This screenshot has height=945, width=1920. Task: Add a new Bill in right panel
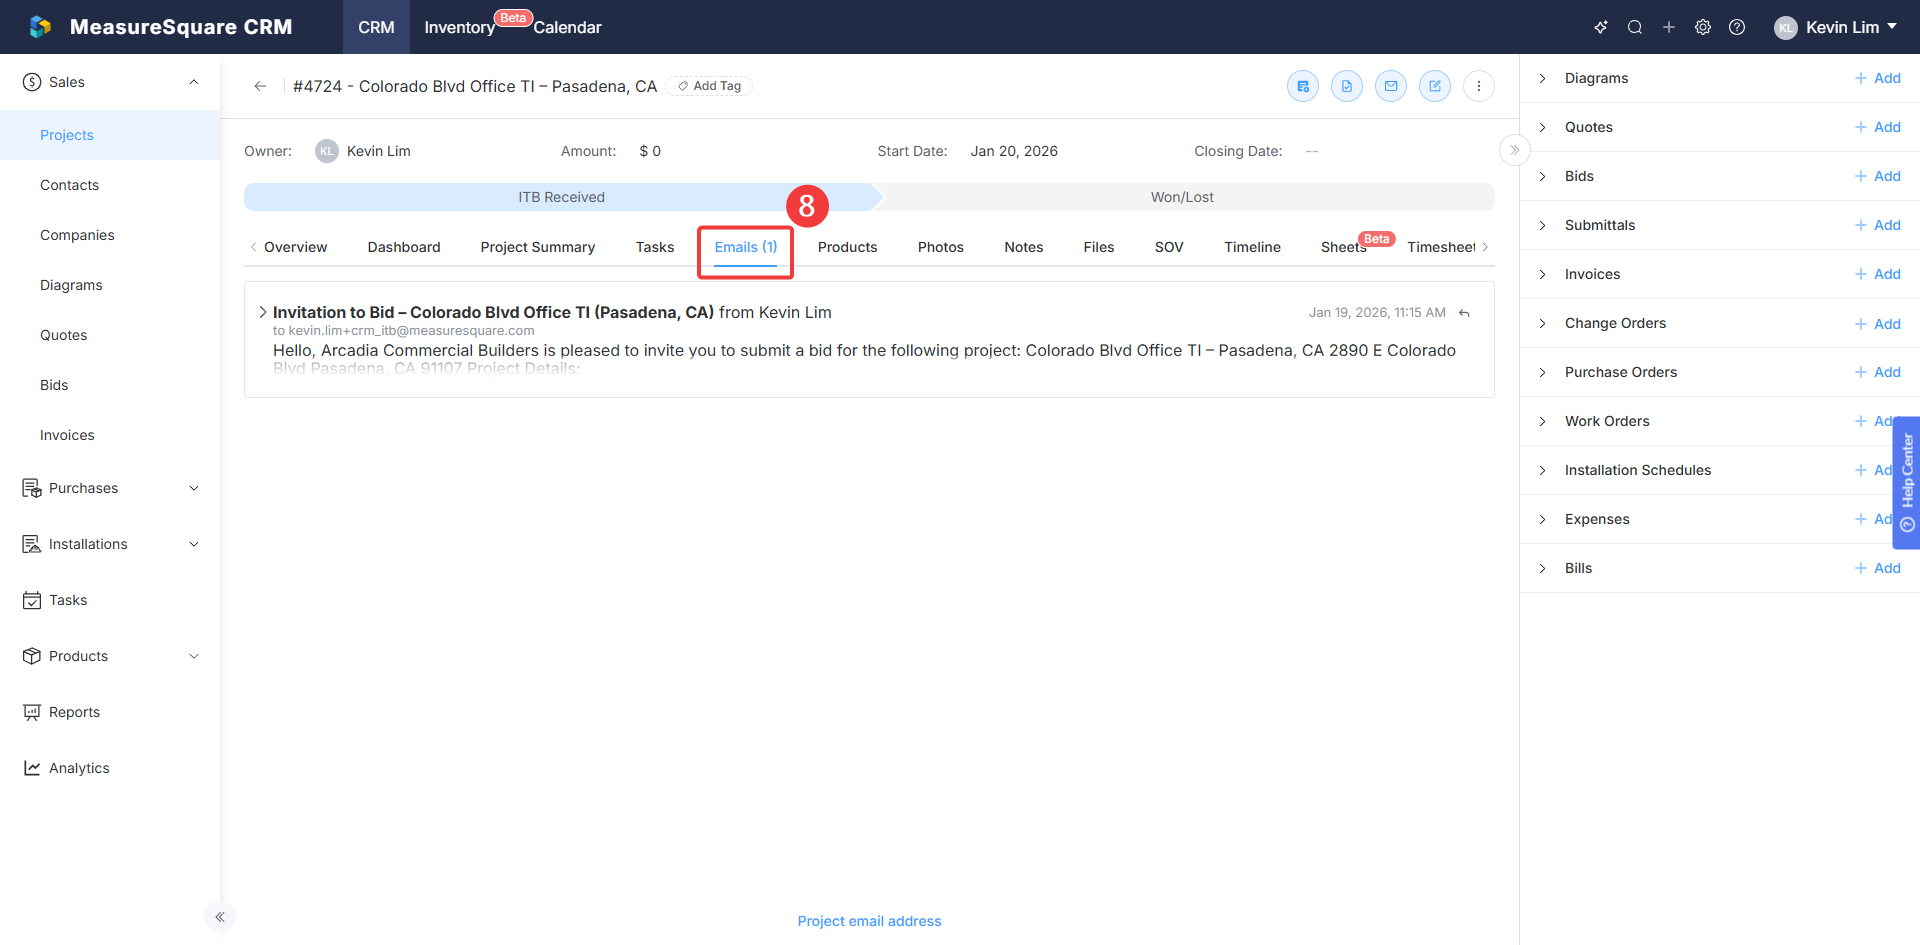(x=1878, y=568)
